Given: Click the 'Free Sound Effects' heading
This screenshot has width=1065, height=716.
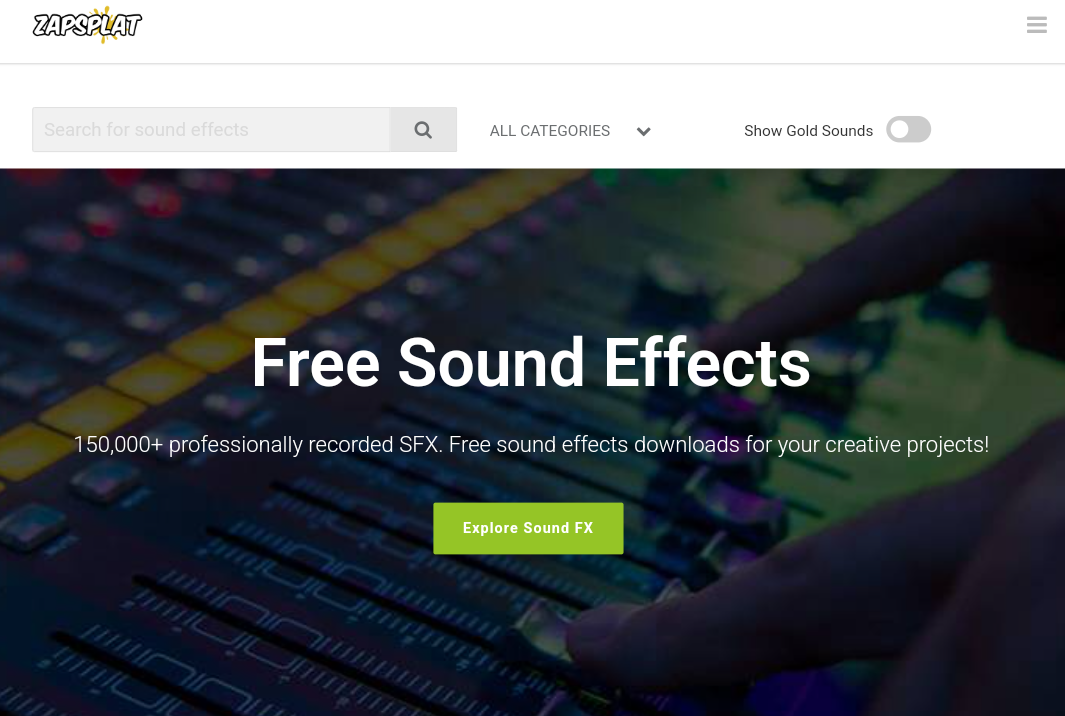Looking at the screenshot, I should [531, 363].
